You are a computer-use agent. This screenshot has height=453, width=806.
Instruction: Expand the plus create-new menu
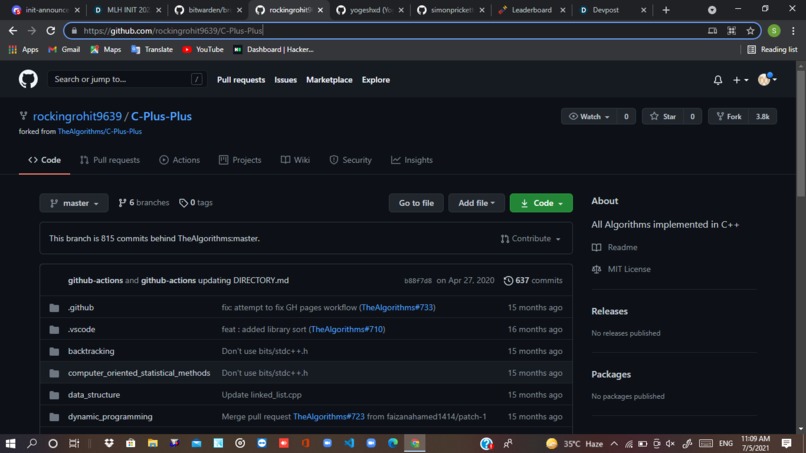(x=740, y=80)
